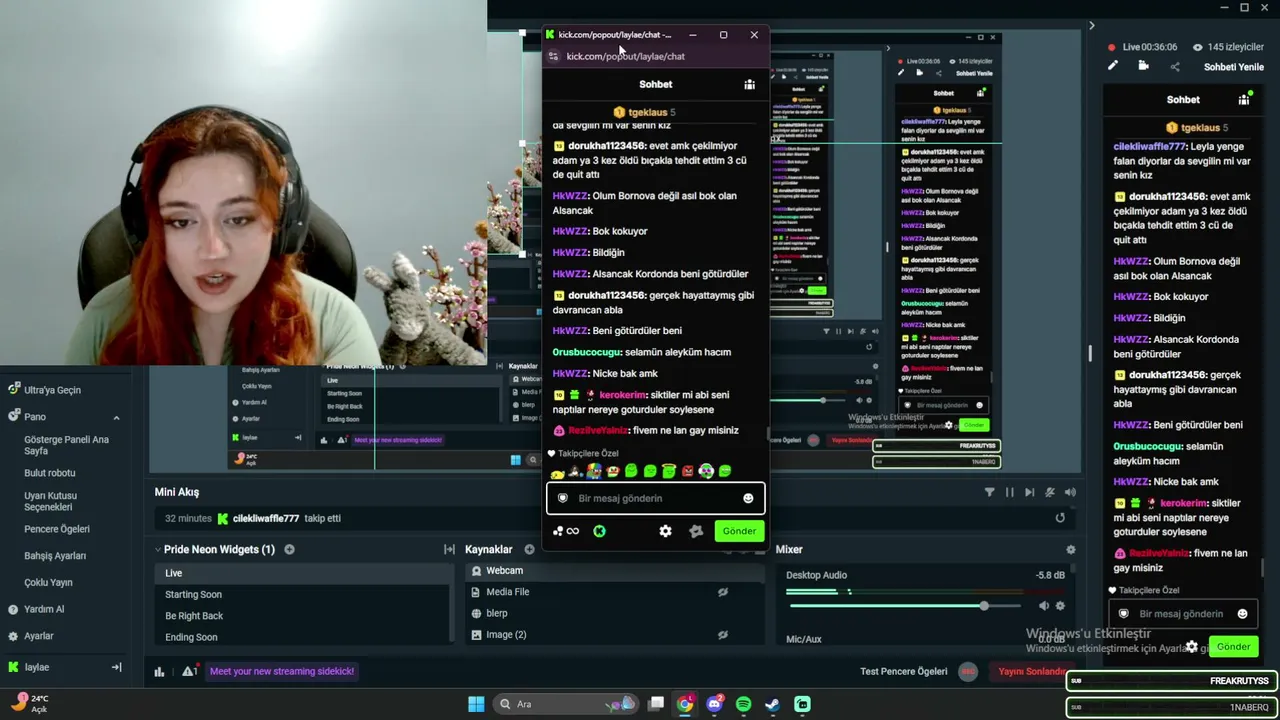Image resolution: width=1280 pixels, height=720 pixels.
Task: Collapse the Pano sidebar section
Action: pyautogui.click(x=116, y=417)
